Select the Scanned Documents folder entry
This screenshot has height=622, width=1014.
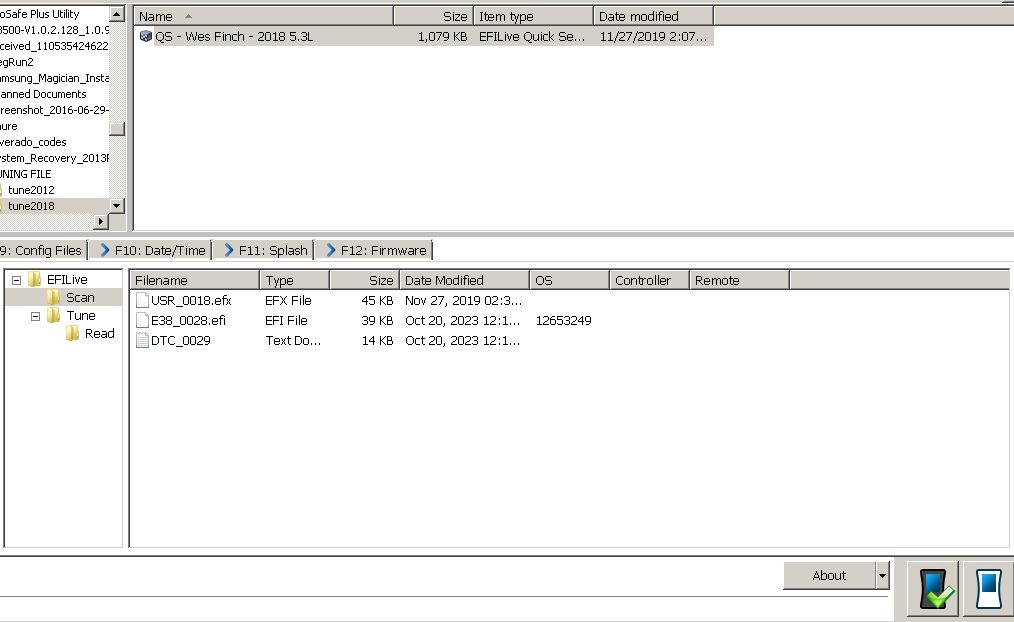pyautogui.click(x=43, y=94)
